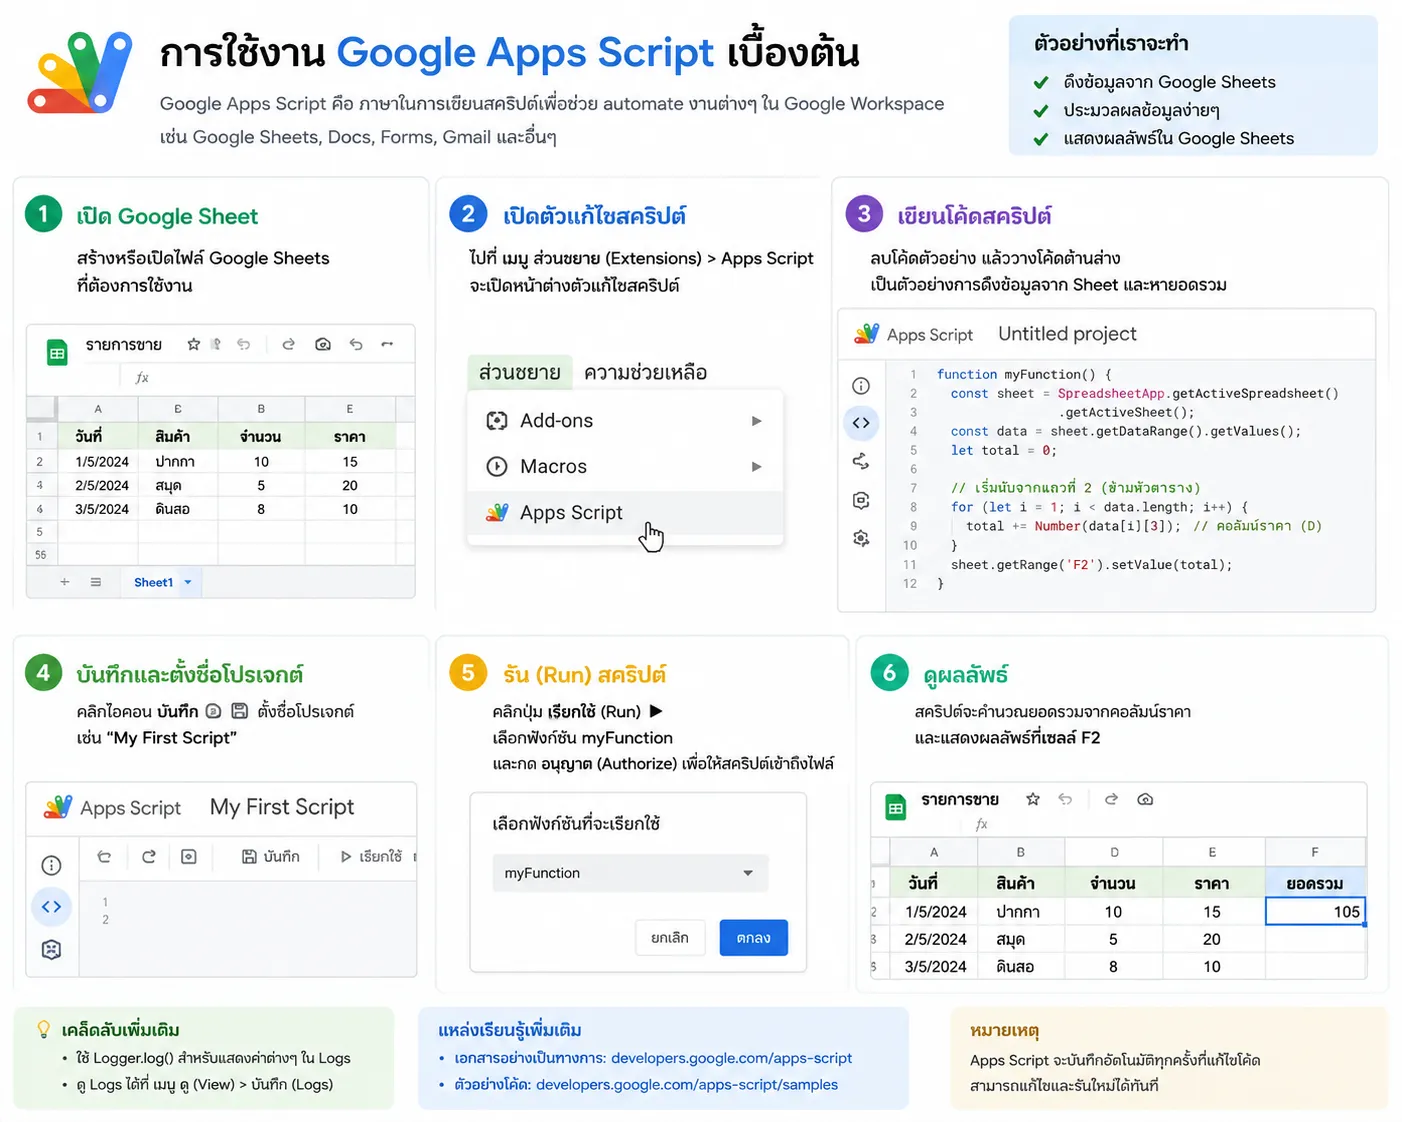Screen dimensions: 1402x1122
Task: Open the developers.google.com/apps-script/samples link
Action: [687, 1085]
